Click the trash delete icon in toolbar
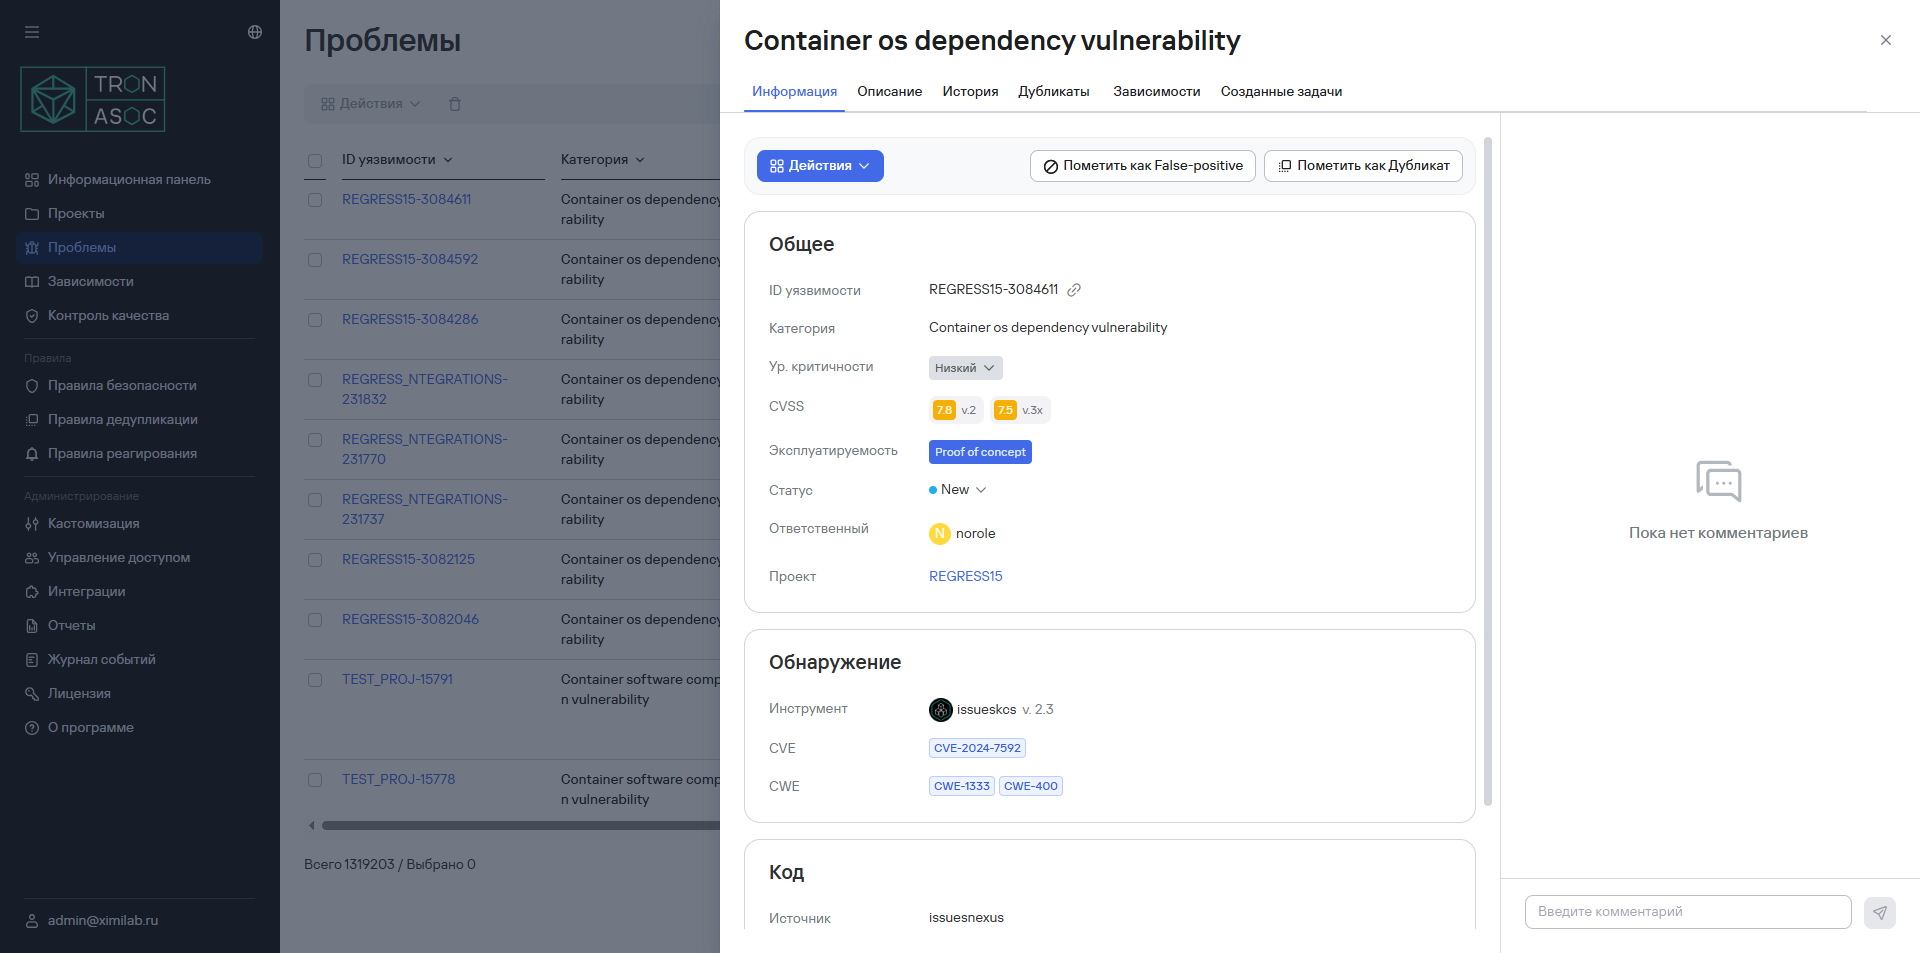This screenshot has height=953, width=1920. (x=455, y=104)
